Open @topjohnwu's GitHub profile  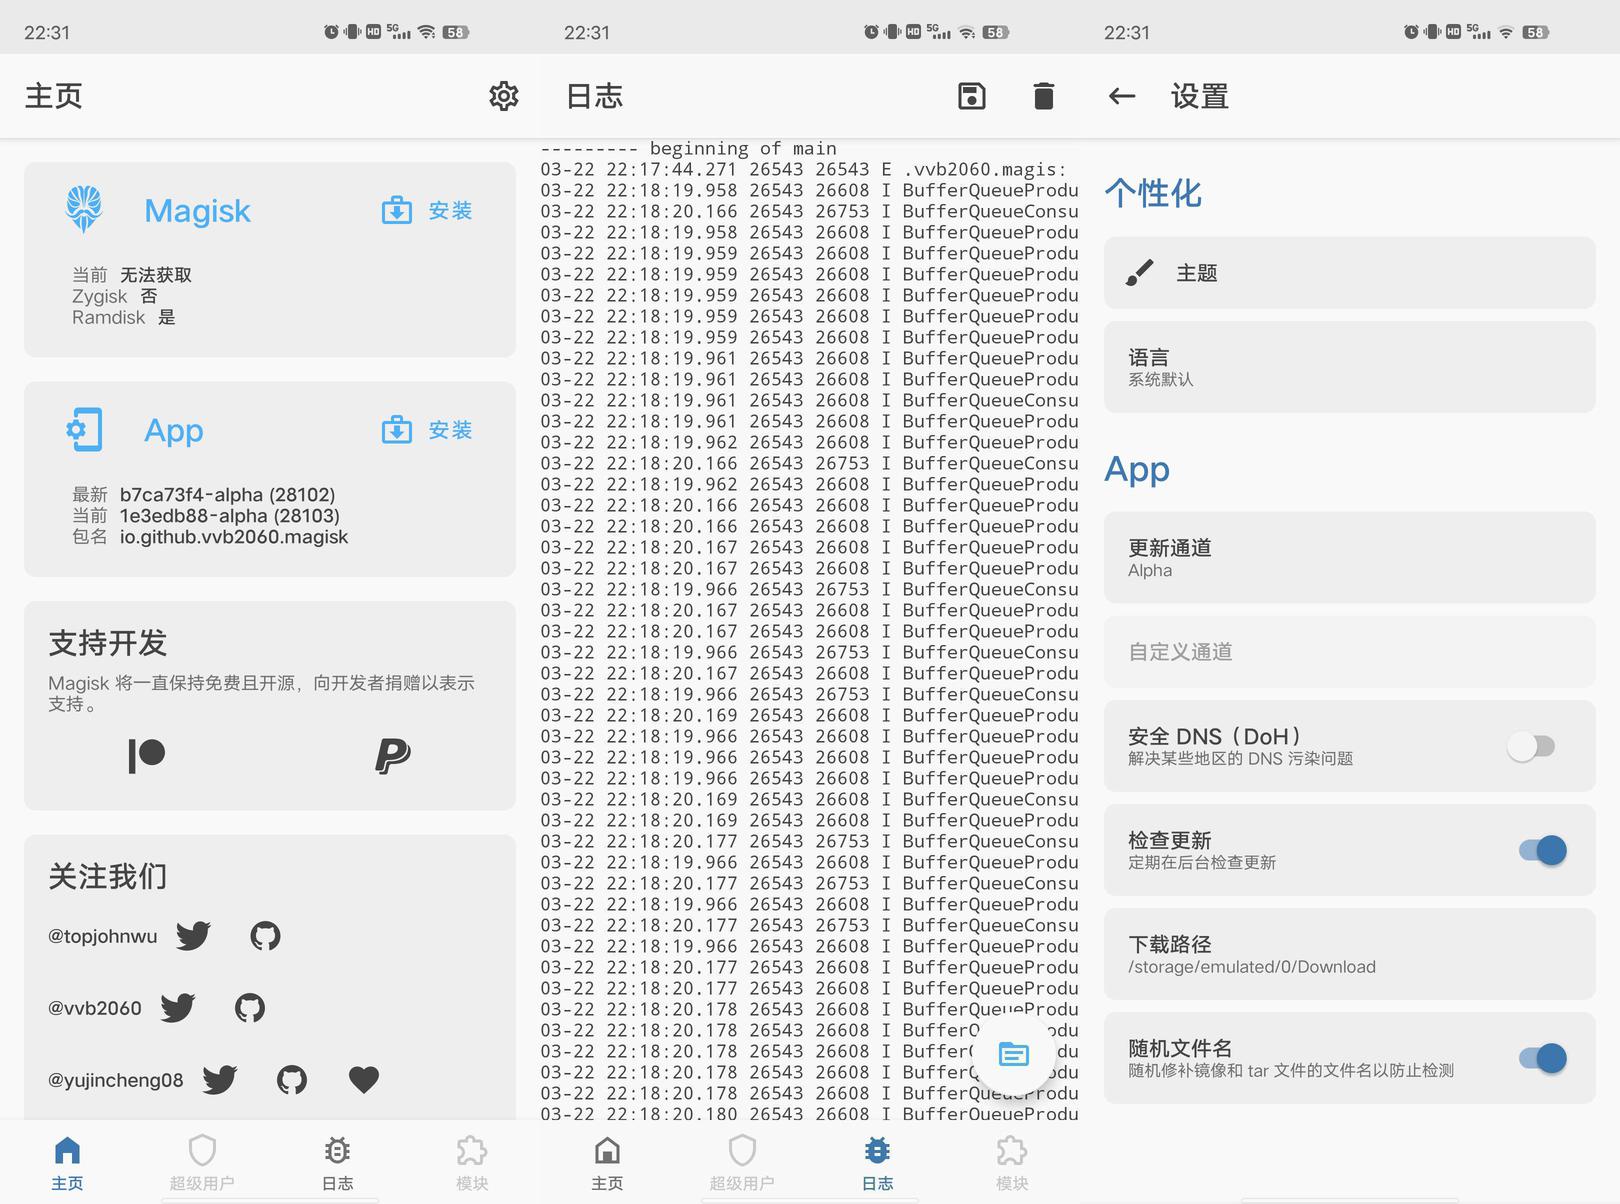(x=265, y=936)
